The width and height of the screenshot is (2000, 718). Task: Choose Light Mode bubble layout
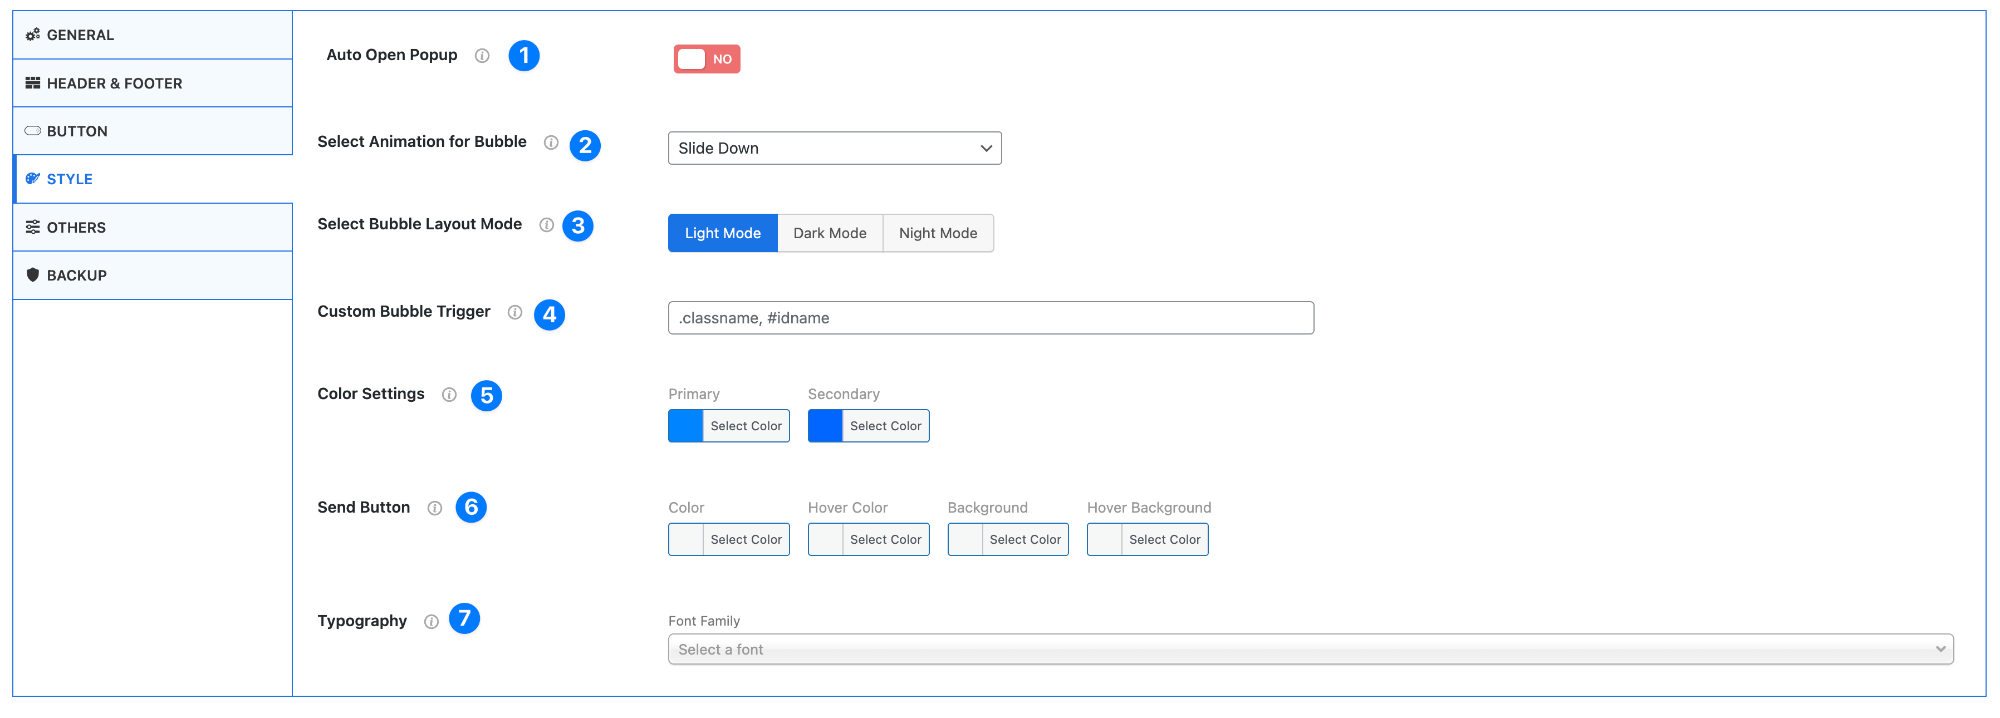tap(722, 233)
